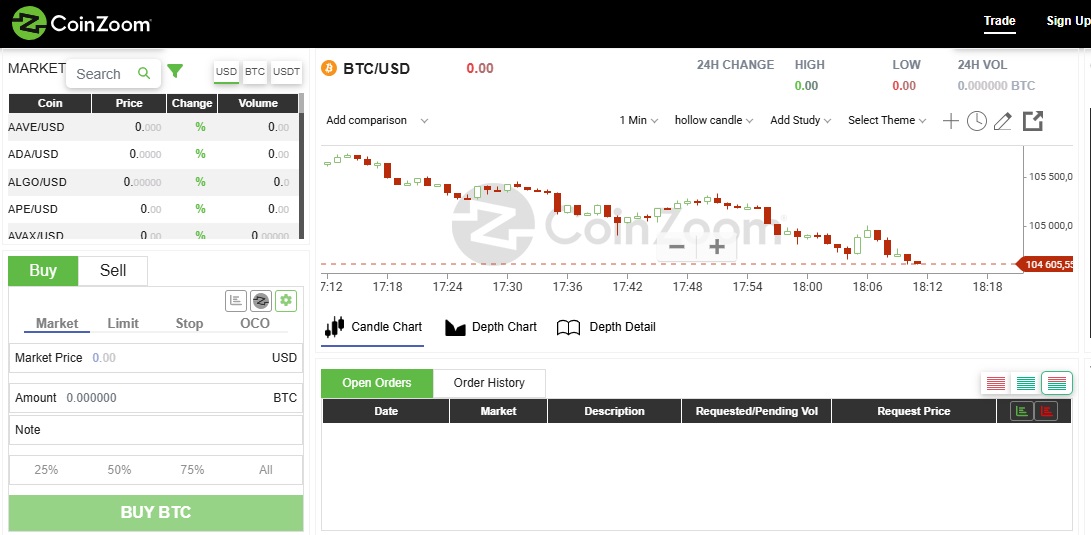The image size is (1091, 535).
Task: Switch to the Sell side
Action: coord(113,271)
